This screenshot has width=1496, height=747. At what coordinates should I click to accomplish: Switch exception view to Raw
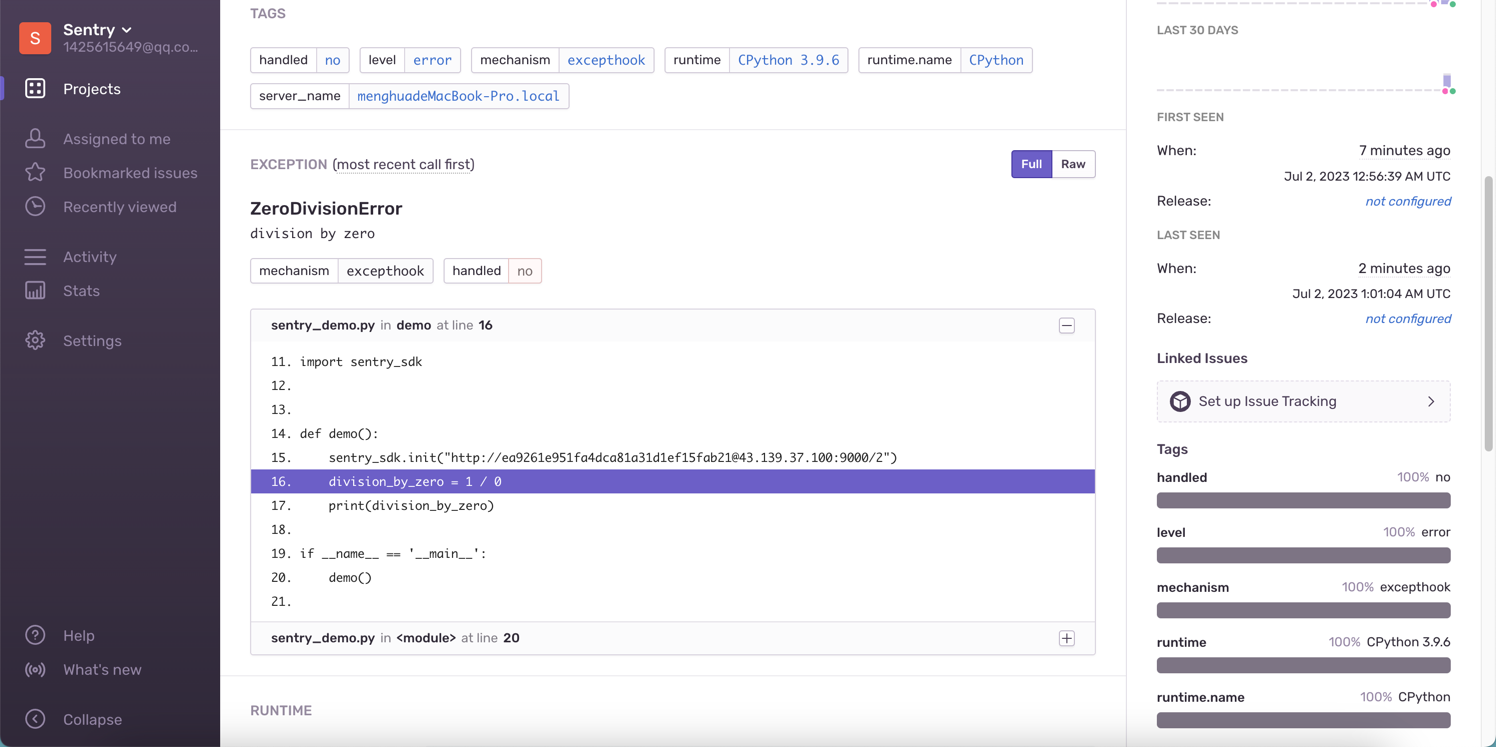[x=1073, y=164]
